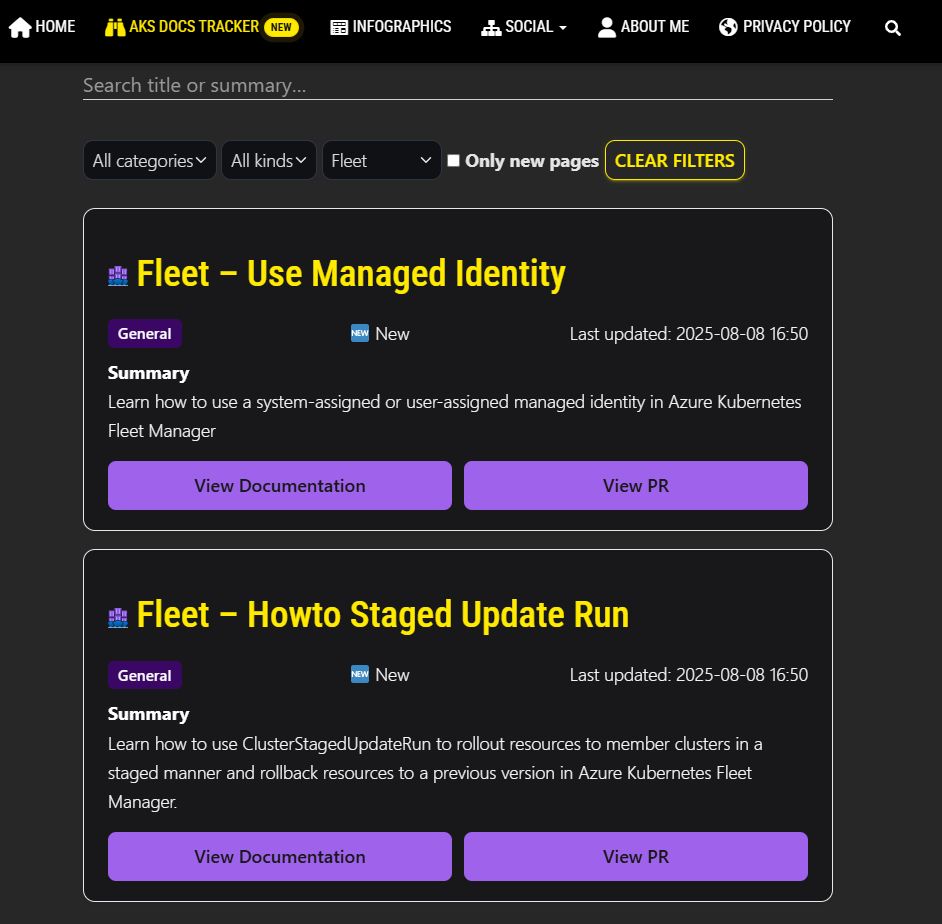Click the About Me person icon

pyautogui.click(x=607, y=28)
